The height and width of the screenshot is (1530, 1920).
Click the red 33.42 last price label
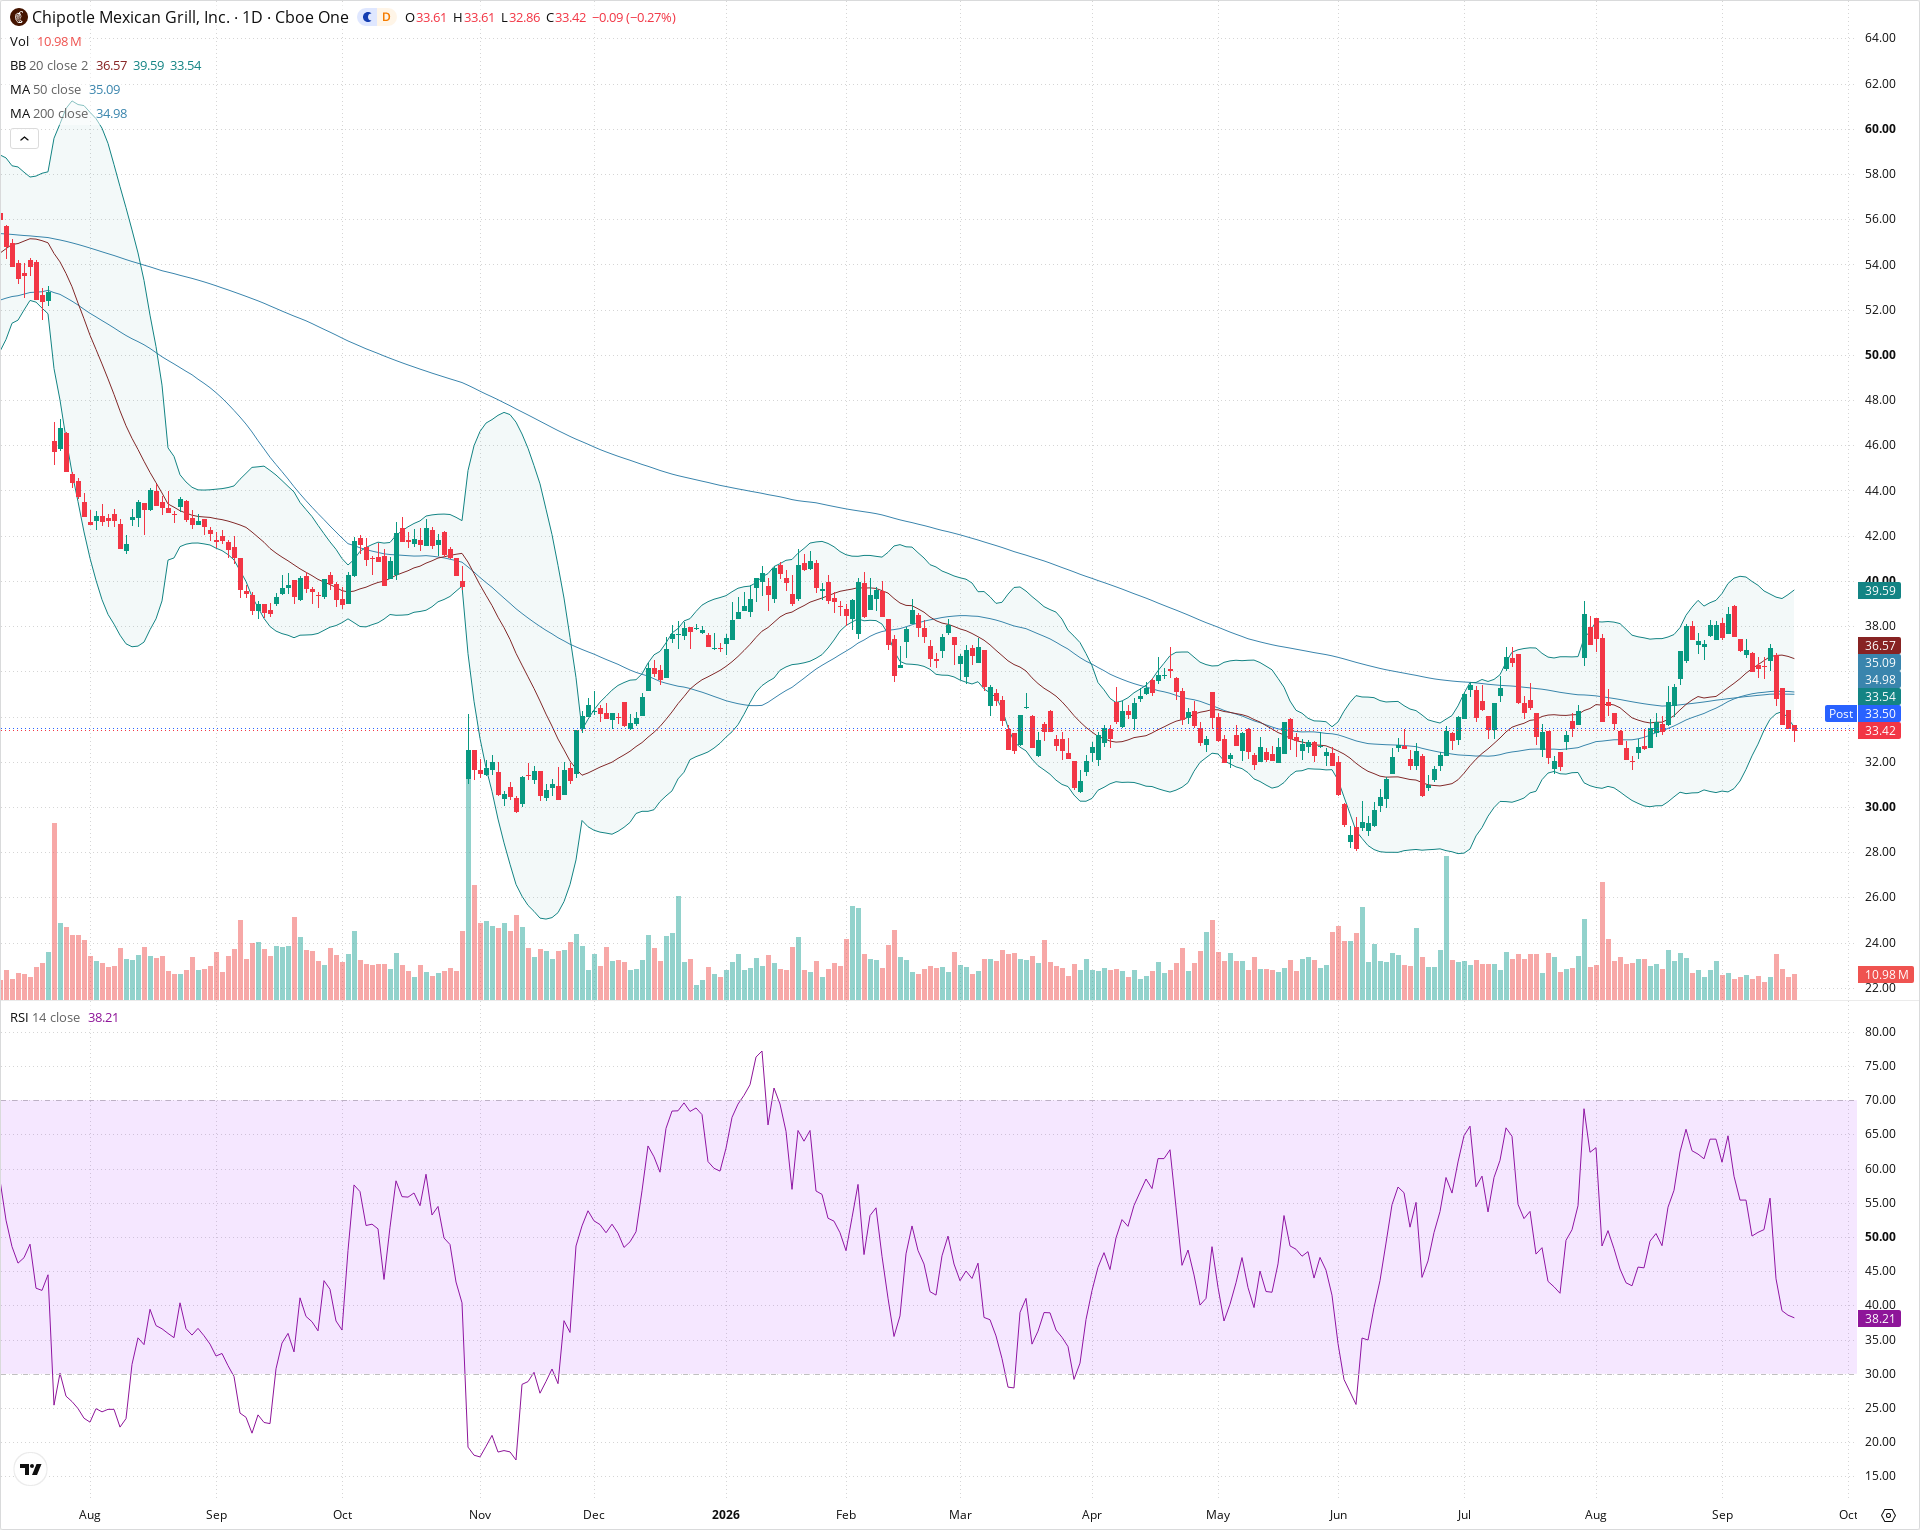coord(1880,731)
